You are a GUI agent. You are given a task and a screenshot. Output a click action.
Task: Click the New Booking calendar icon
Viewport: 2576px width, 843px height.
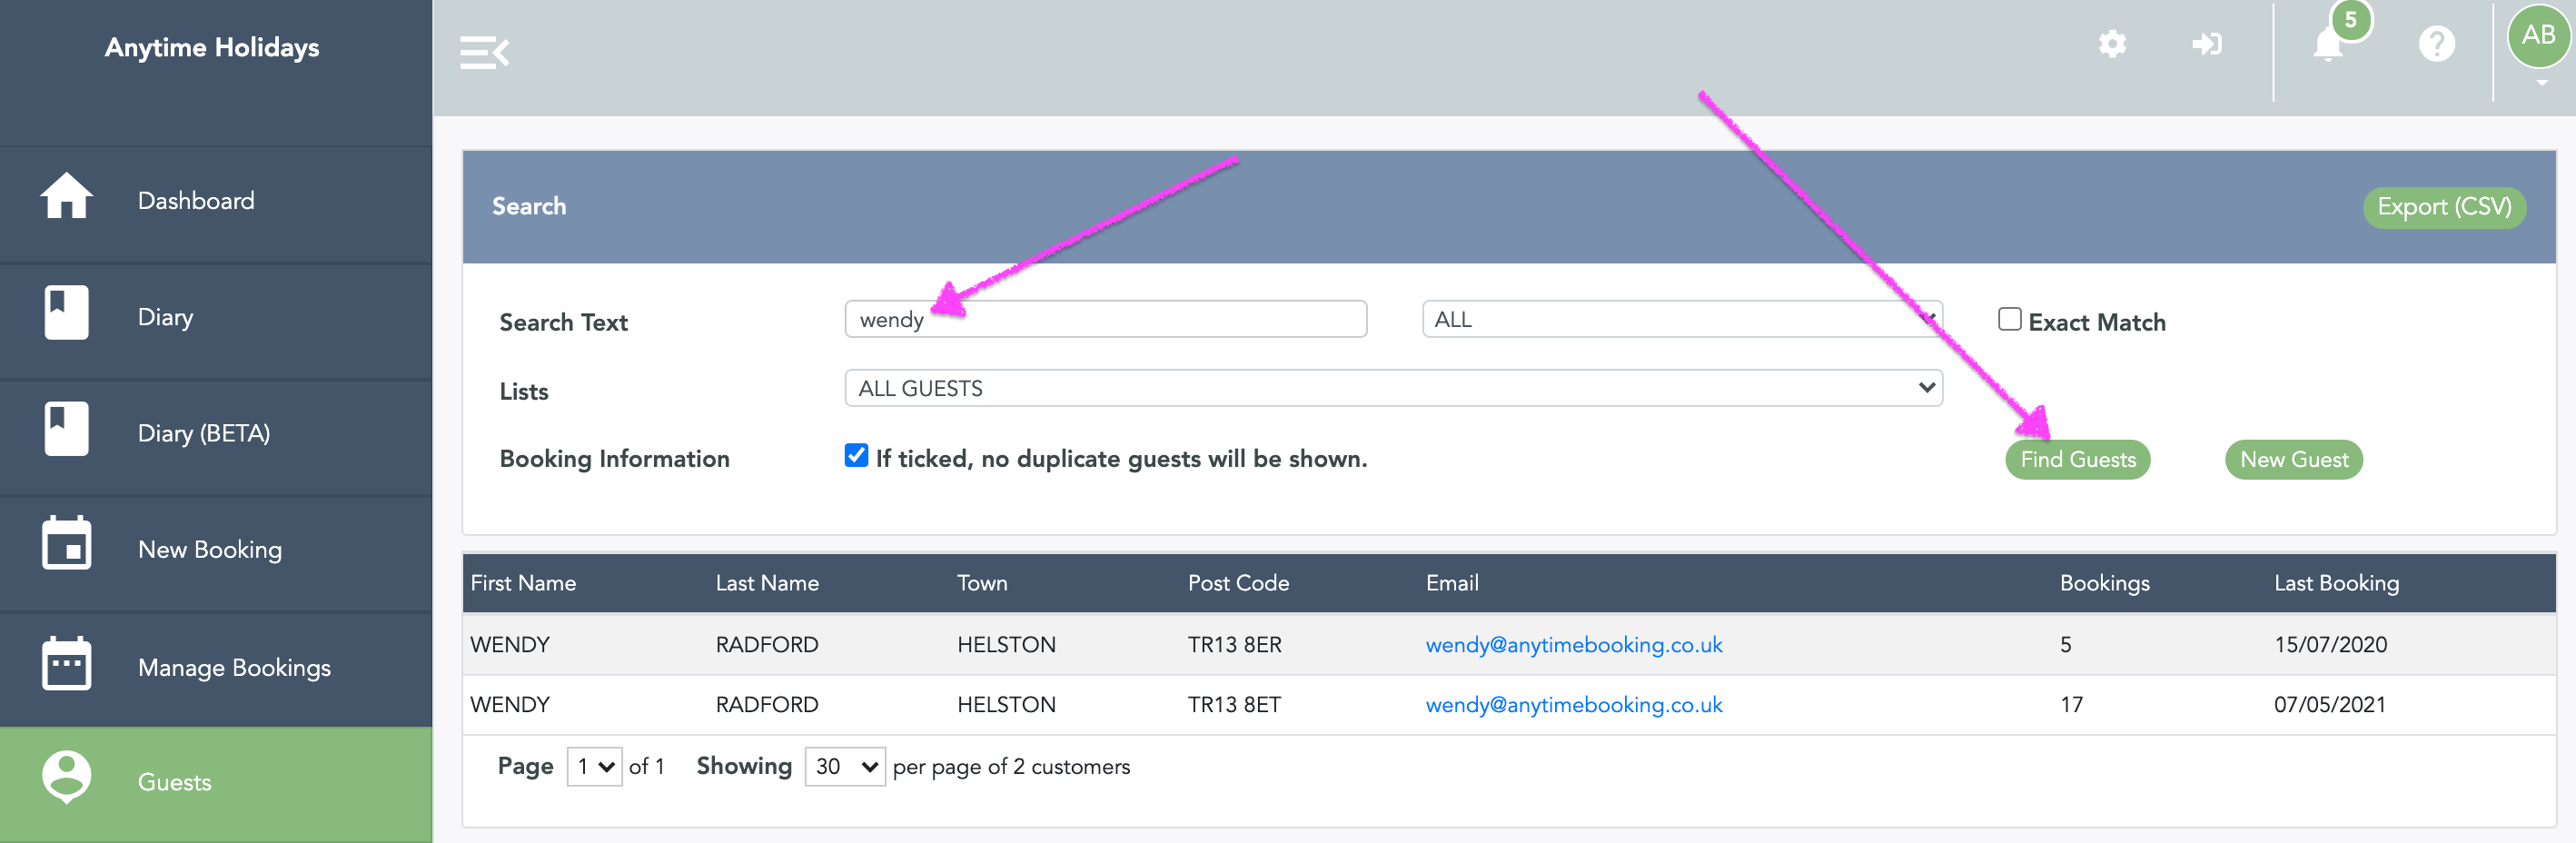[x=66, y=543]
